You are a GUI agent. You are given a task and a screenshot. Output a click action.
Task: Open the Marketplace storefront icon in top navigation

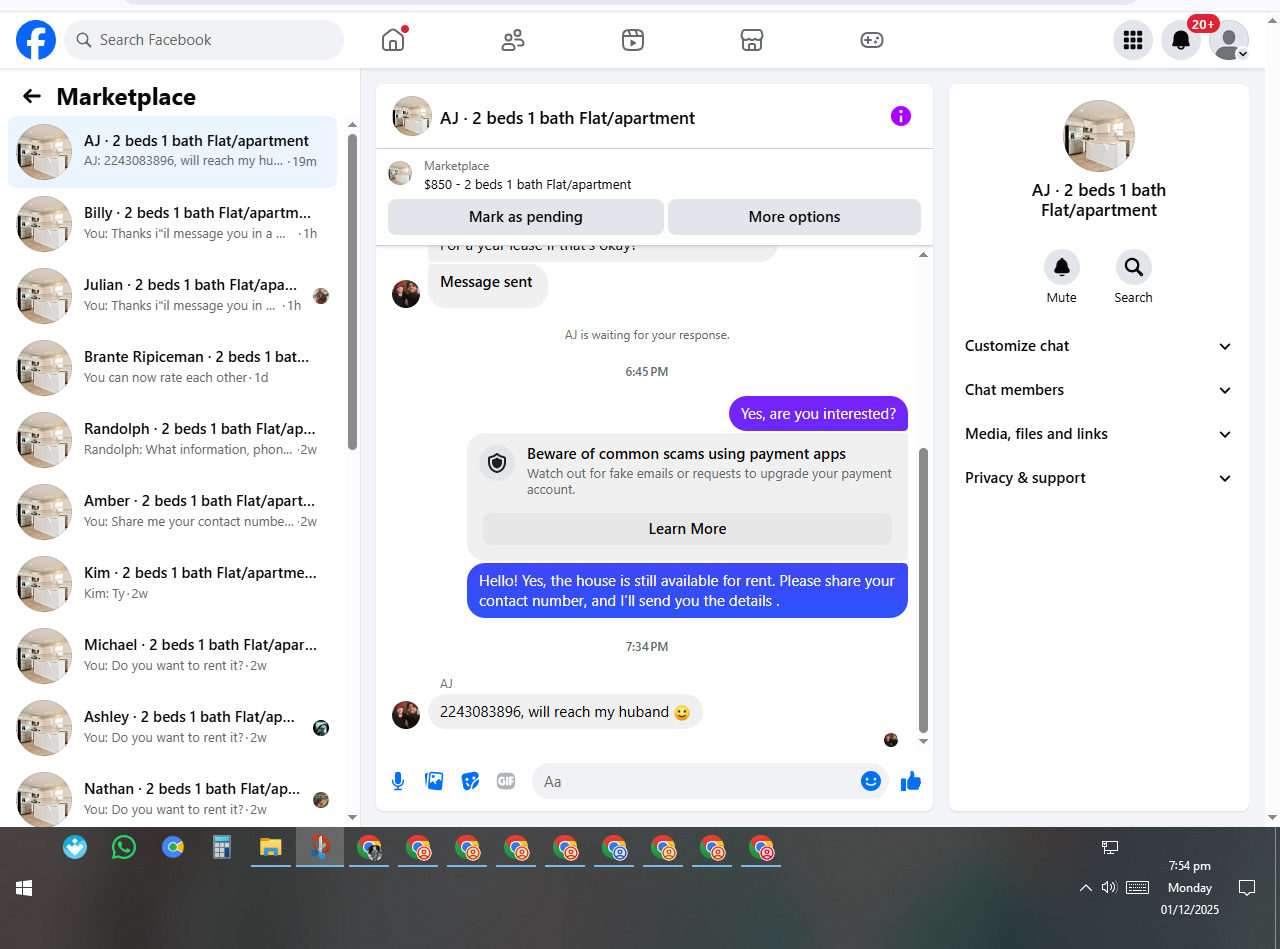click(x=752, y=40)
